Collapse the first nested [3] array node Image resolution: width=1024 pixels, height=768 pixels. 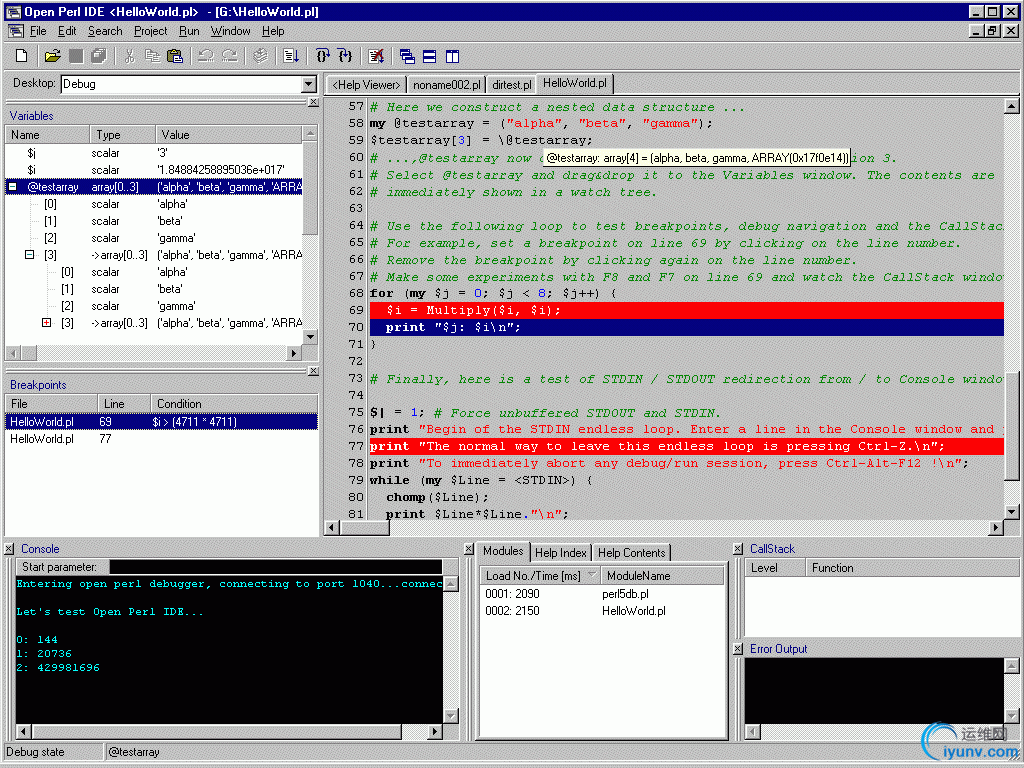[x=29, y=255]
